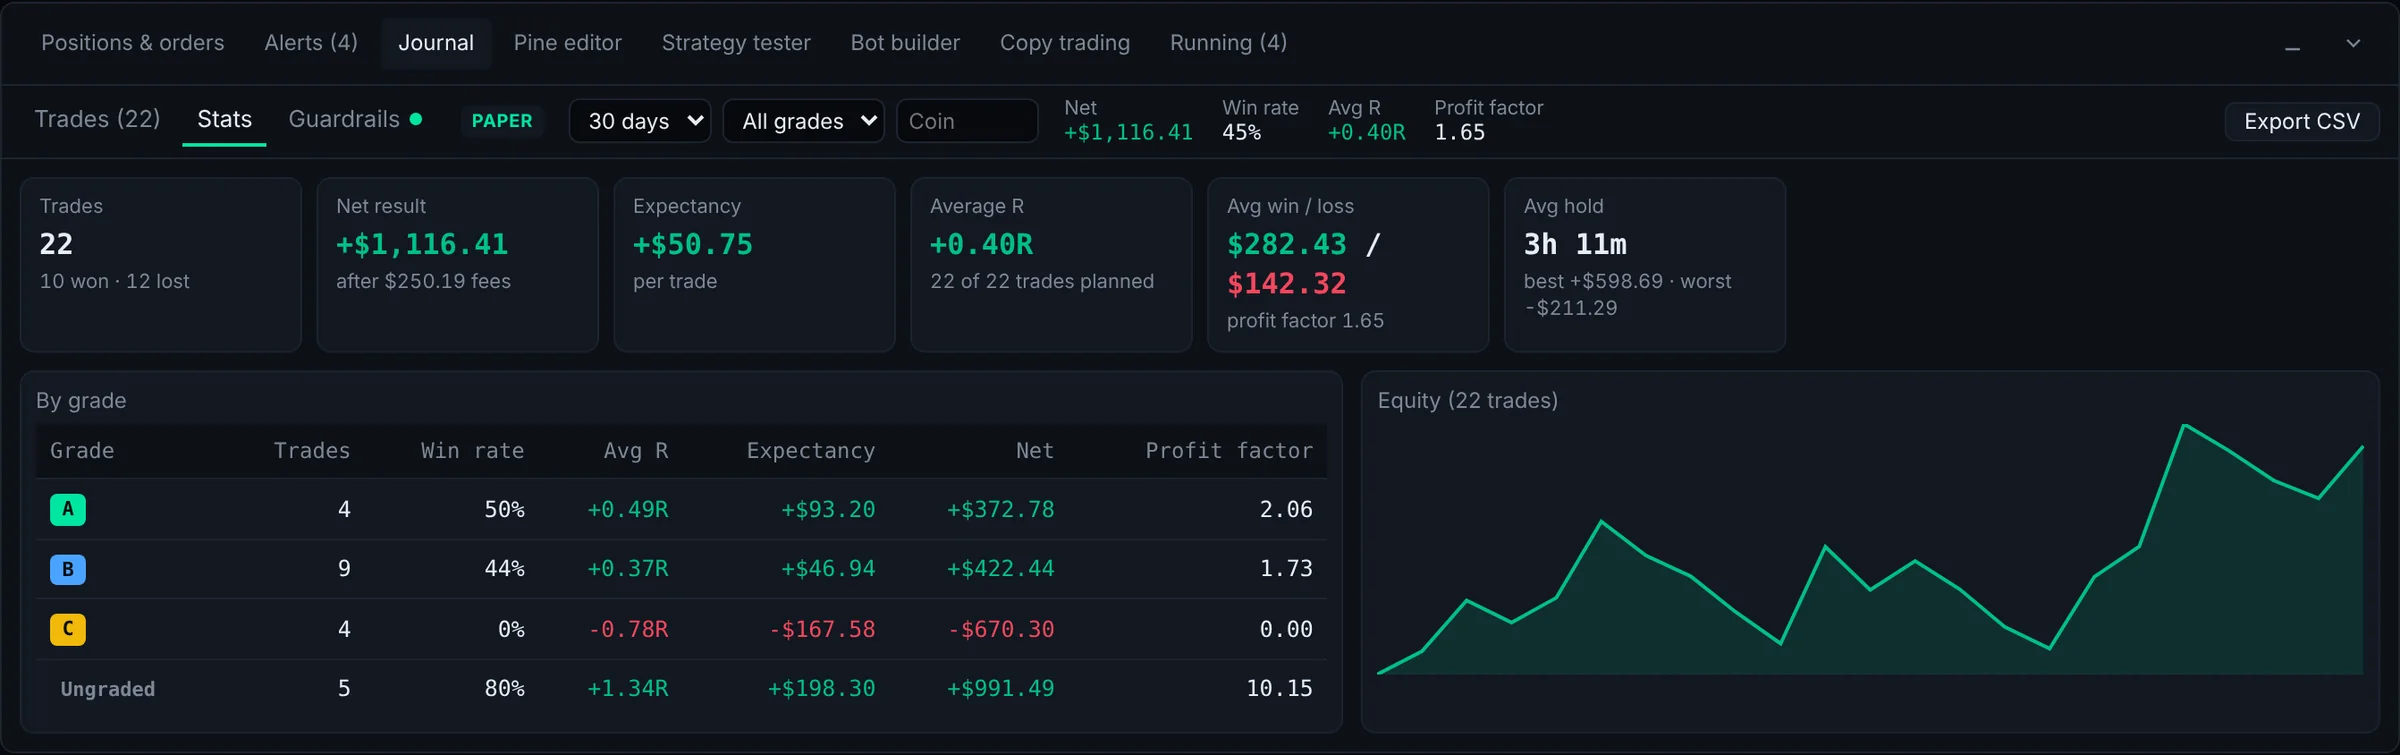The image size is (2400, 755).
Task: Click the grade C badge
Action: tap(68, 629)
